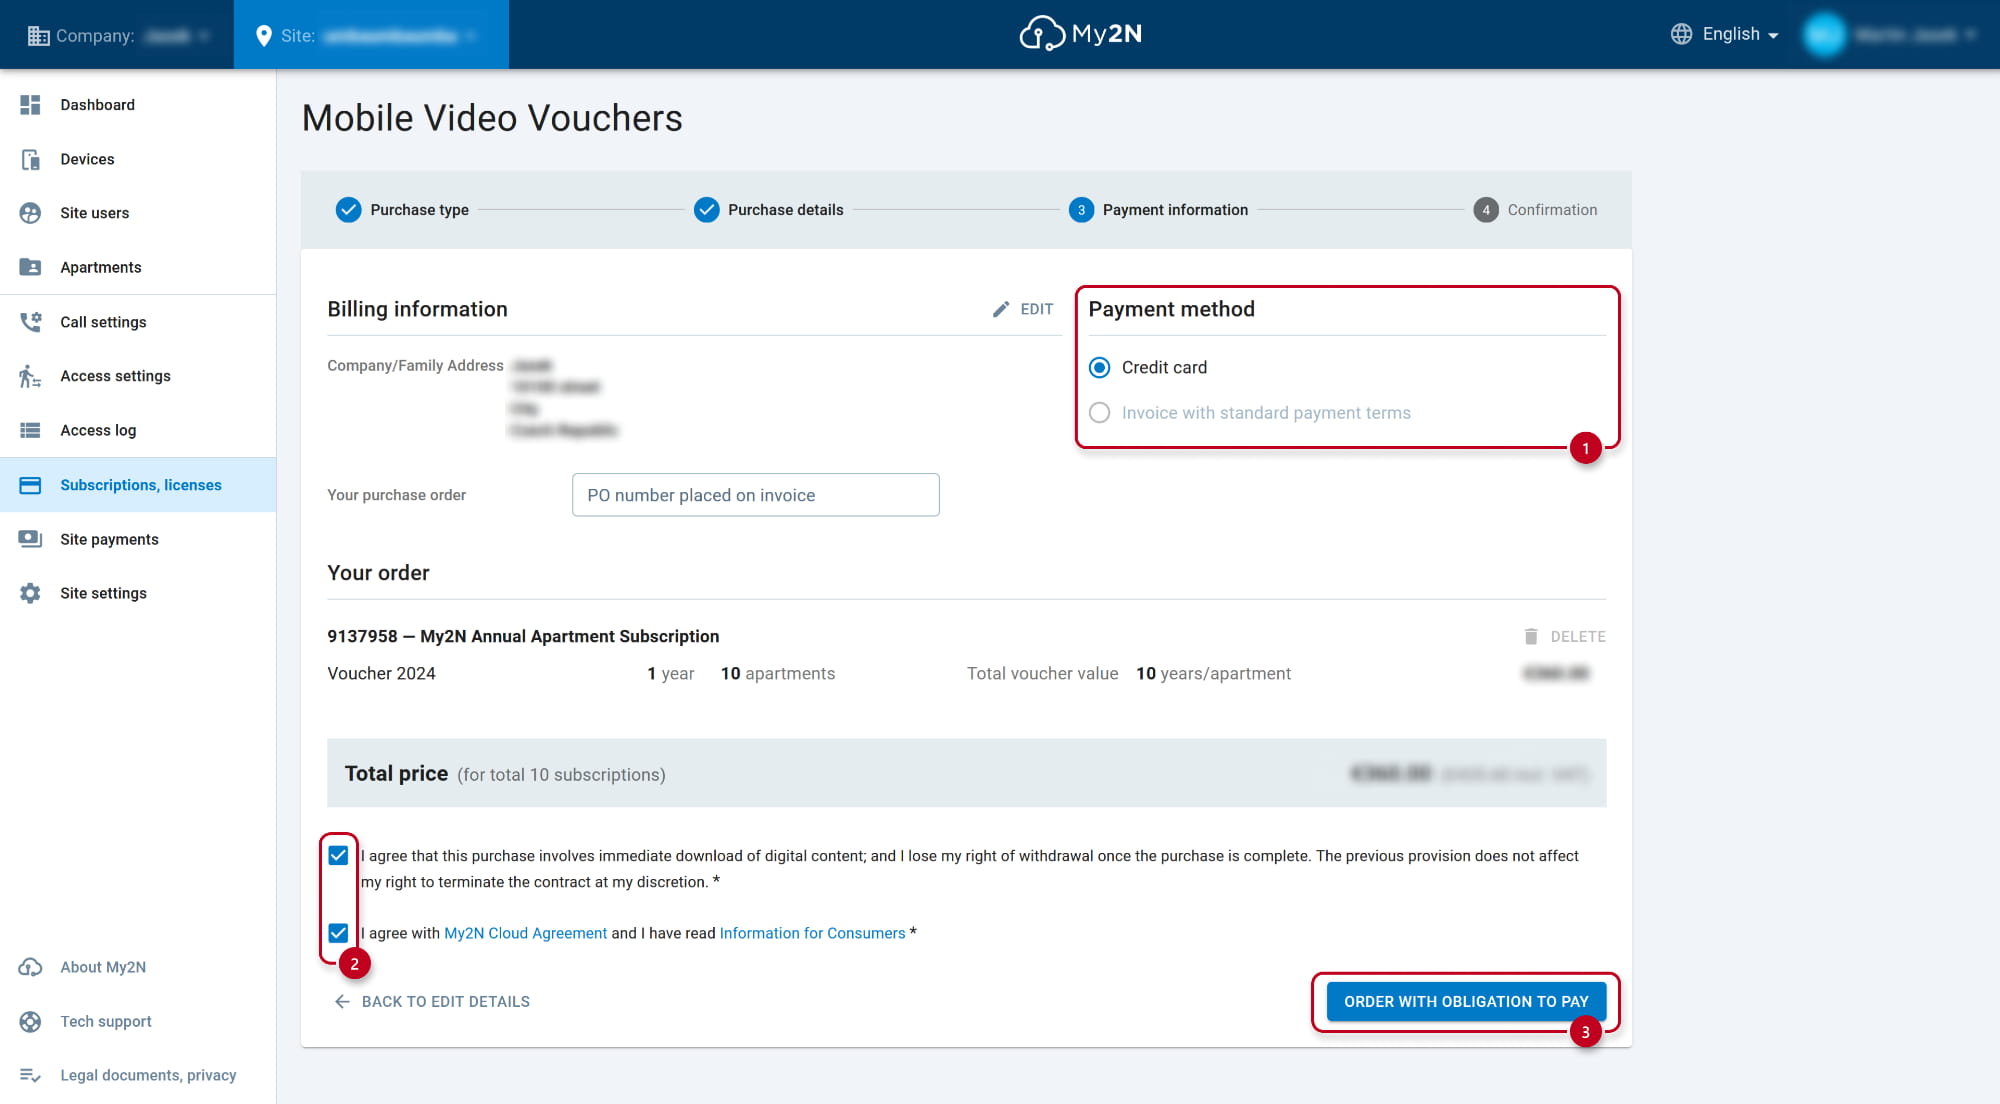This screenshot has width=2000, height=1104.
Task: Click the Purchase details step label
Action: pyautogui.click(x=785, y=210)
